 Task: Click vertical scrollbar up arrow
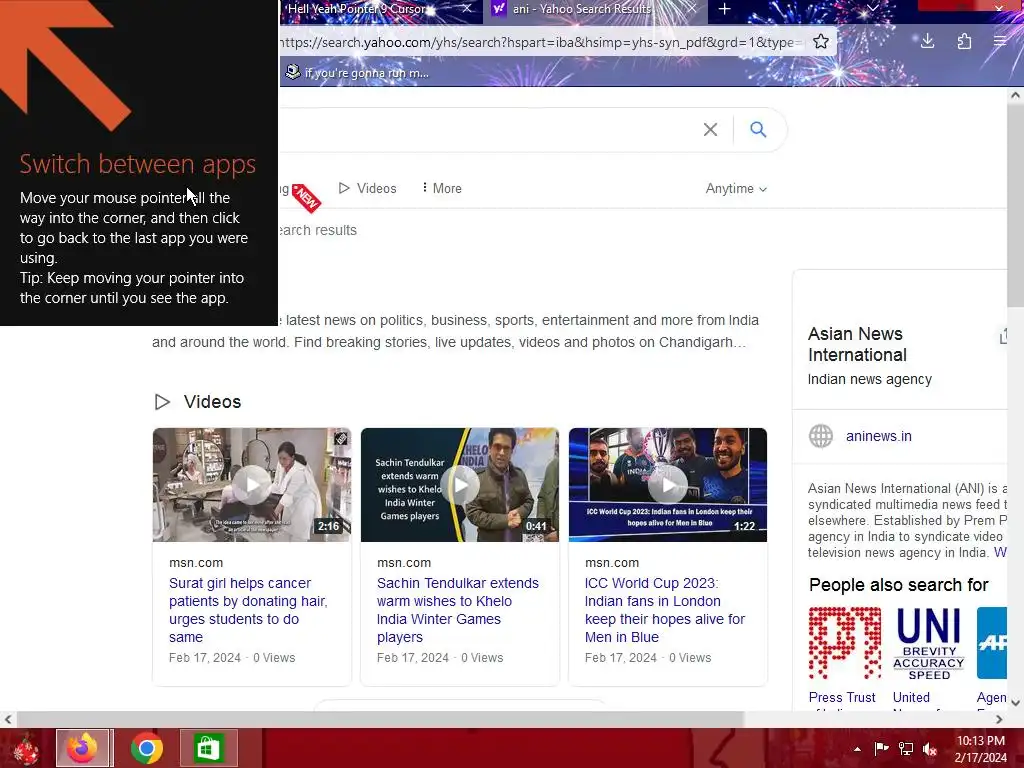pos(1015,95)
